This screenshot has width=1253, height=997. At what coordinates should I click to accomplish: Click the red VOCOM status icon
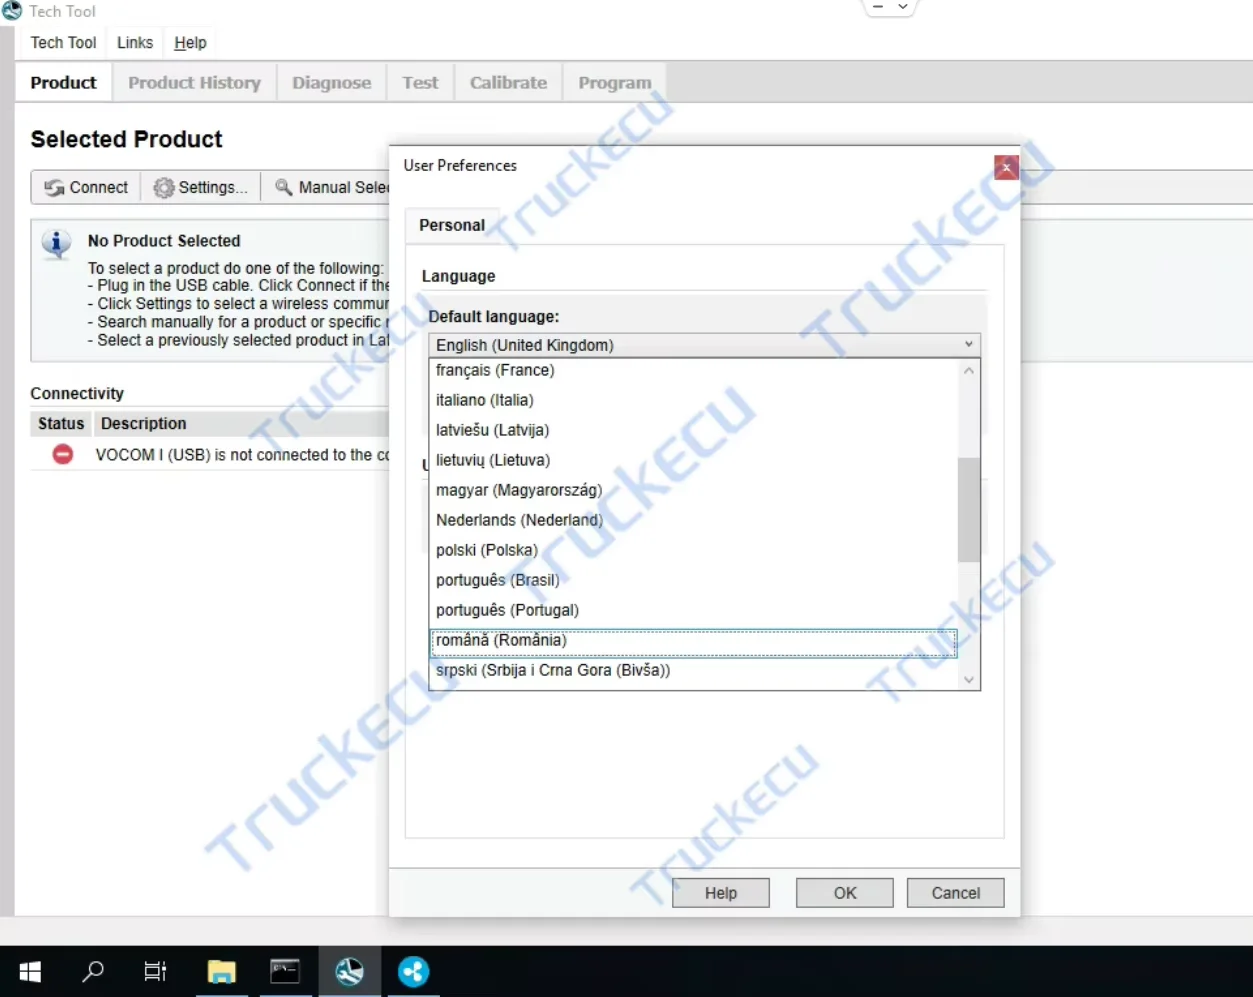(x=63, y=455)
